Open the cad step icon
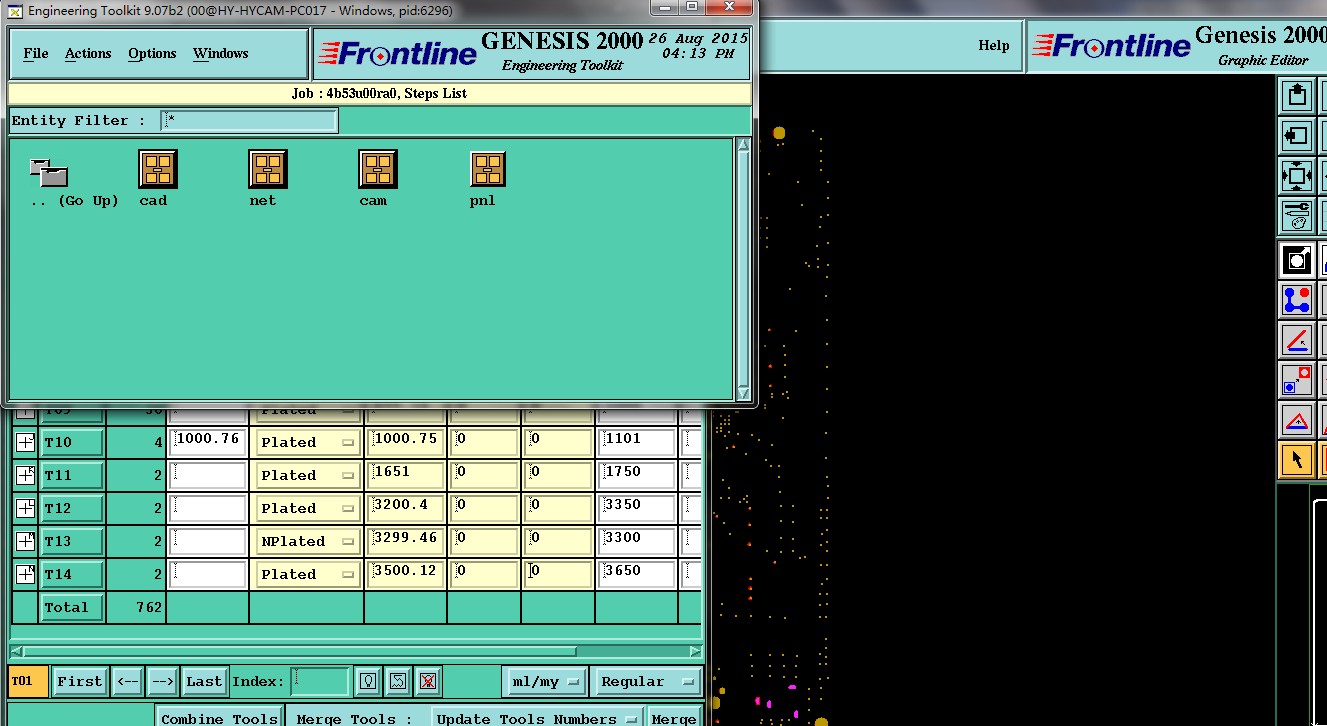The width and height of the screenshot is (1327, 726). coord(158,169)
